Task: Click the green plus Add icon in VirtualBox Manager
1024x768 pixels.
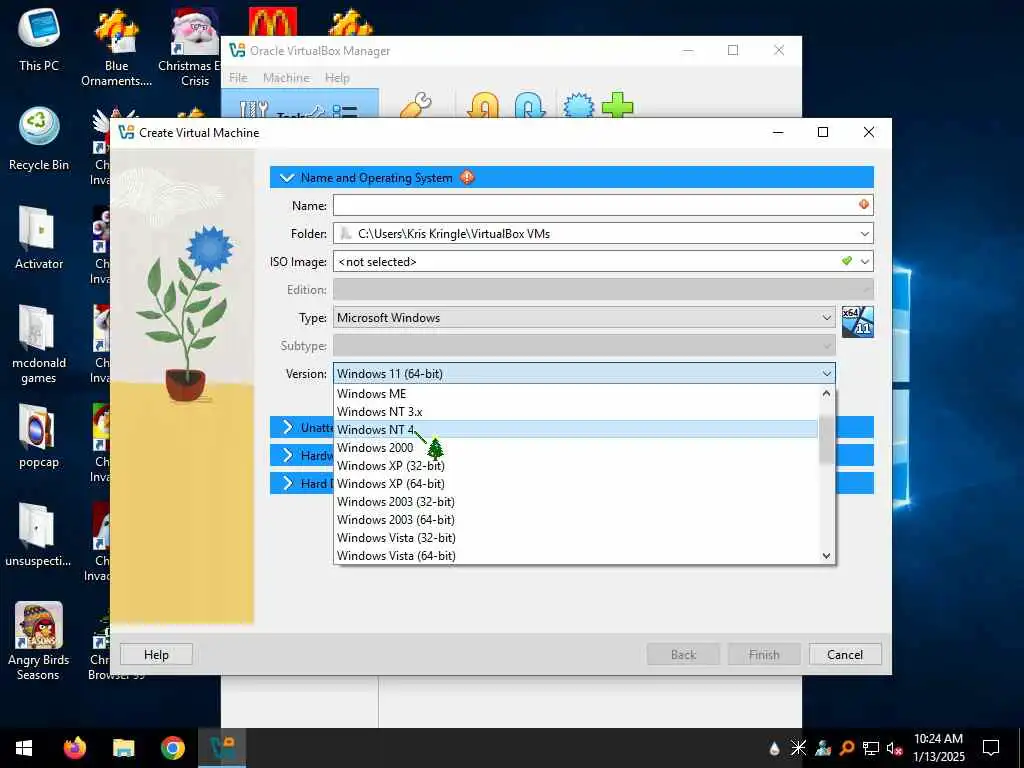Action: pyautogui.click(x=617, y=104)
